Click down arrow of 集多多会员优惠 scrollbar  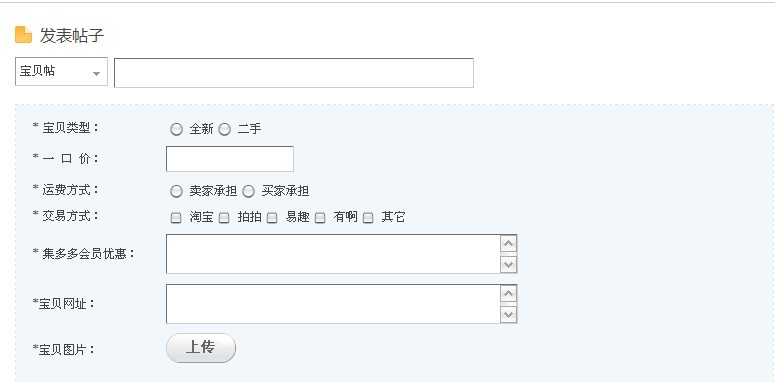click(x=508, y=264)
